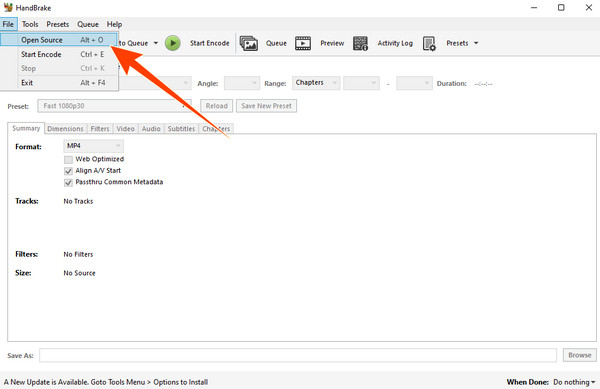Screen dimensions: 600x389
Task: Click the Reload preset button
Action: tap(217, 106)
